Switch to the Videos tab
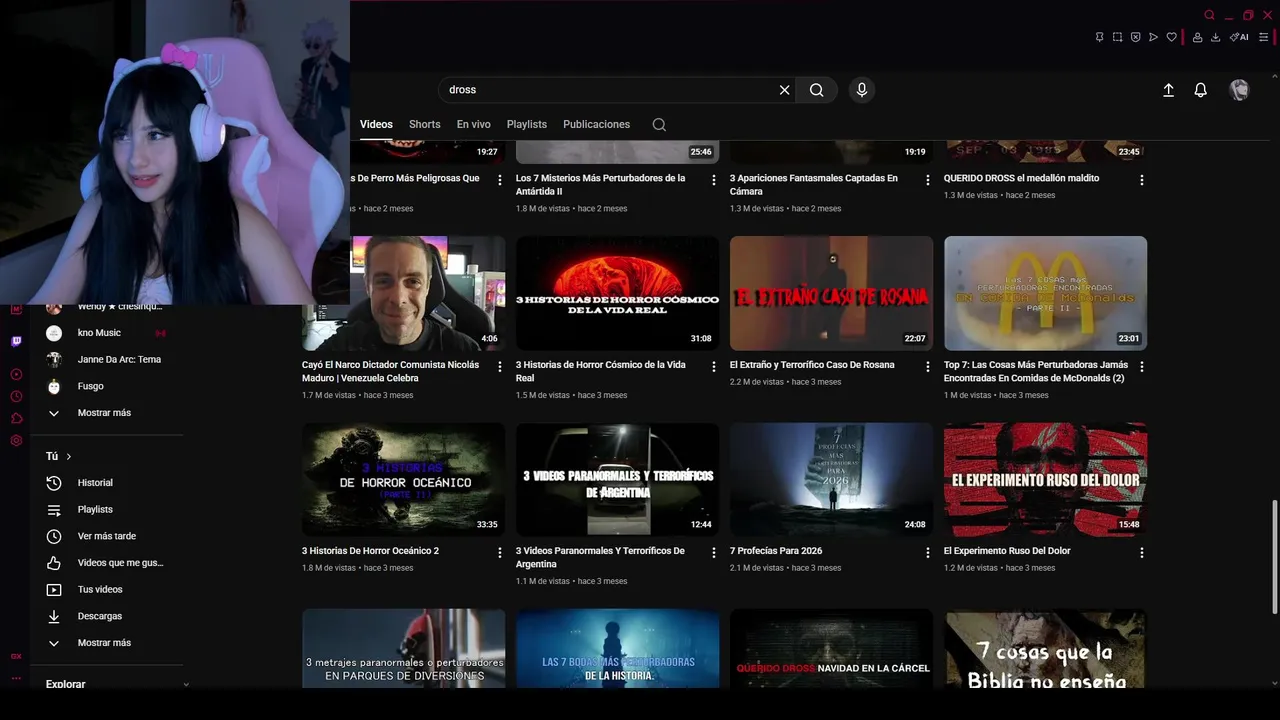Image resolution: width=1280 pixels, height=720 pixels. click(376, 125)
